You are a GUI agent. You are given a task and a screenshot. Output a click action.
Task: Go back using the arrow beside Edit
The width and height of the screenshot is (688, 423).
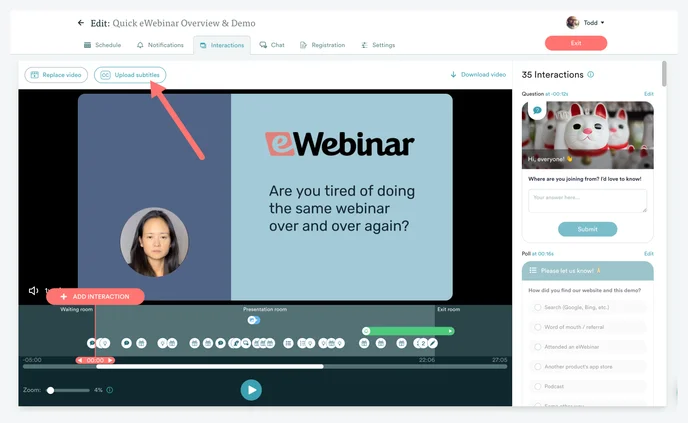coord(81,23)
